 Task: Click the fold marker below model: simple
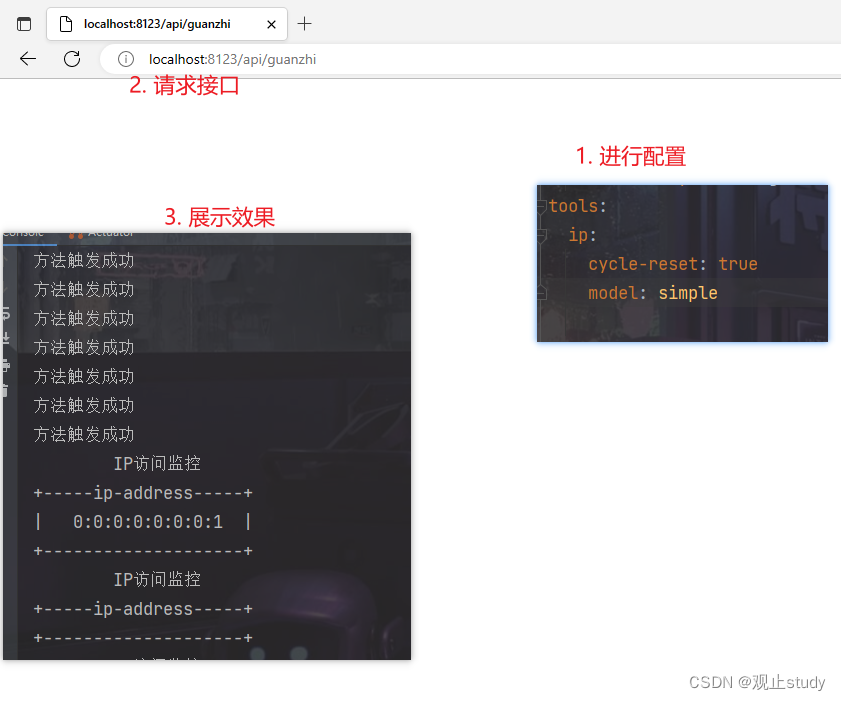click(543, 290)
